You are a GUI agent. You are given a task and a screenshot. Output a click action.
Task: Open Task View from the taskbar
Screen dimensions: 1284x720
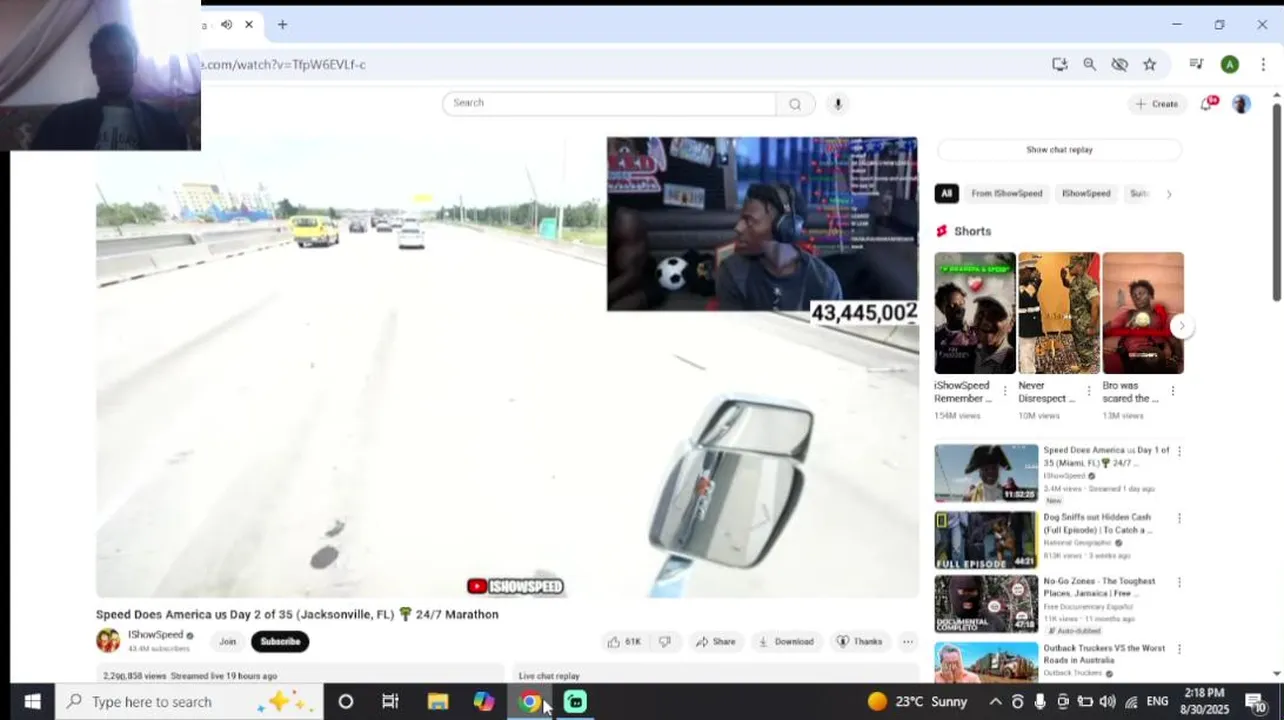390,702
